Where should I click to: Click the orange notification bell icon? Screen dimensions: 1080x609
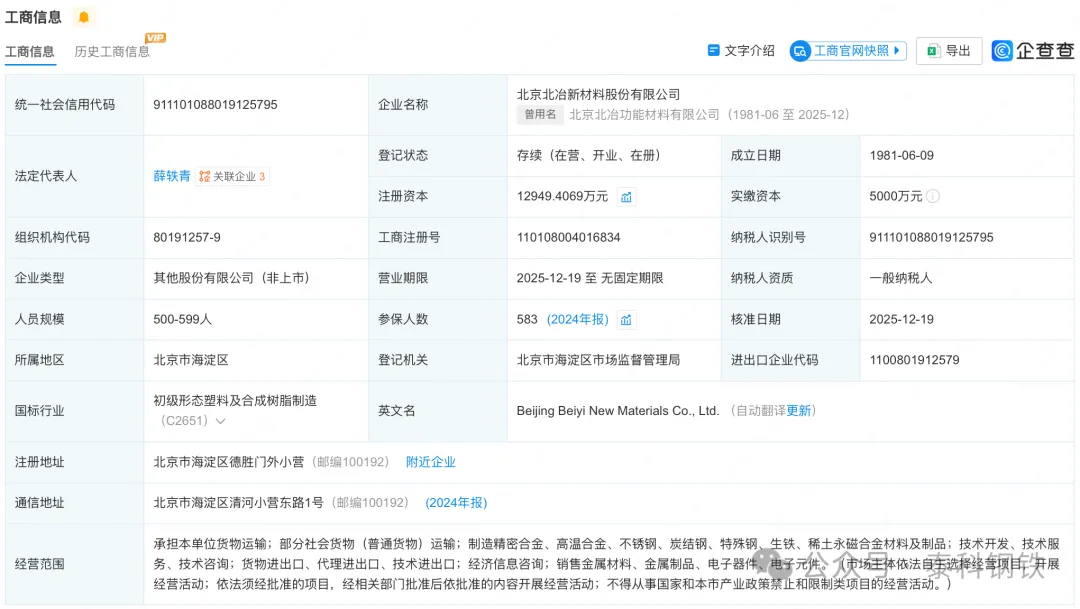(x=83, y=17)
